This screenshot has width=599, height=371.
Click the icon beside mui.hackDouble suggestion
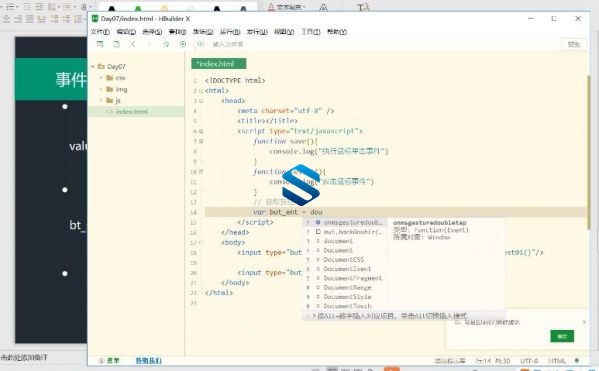[x=318, y=232]
